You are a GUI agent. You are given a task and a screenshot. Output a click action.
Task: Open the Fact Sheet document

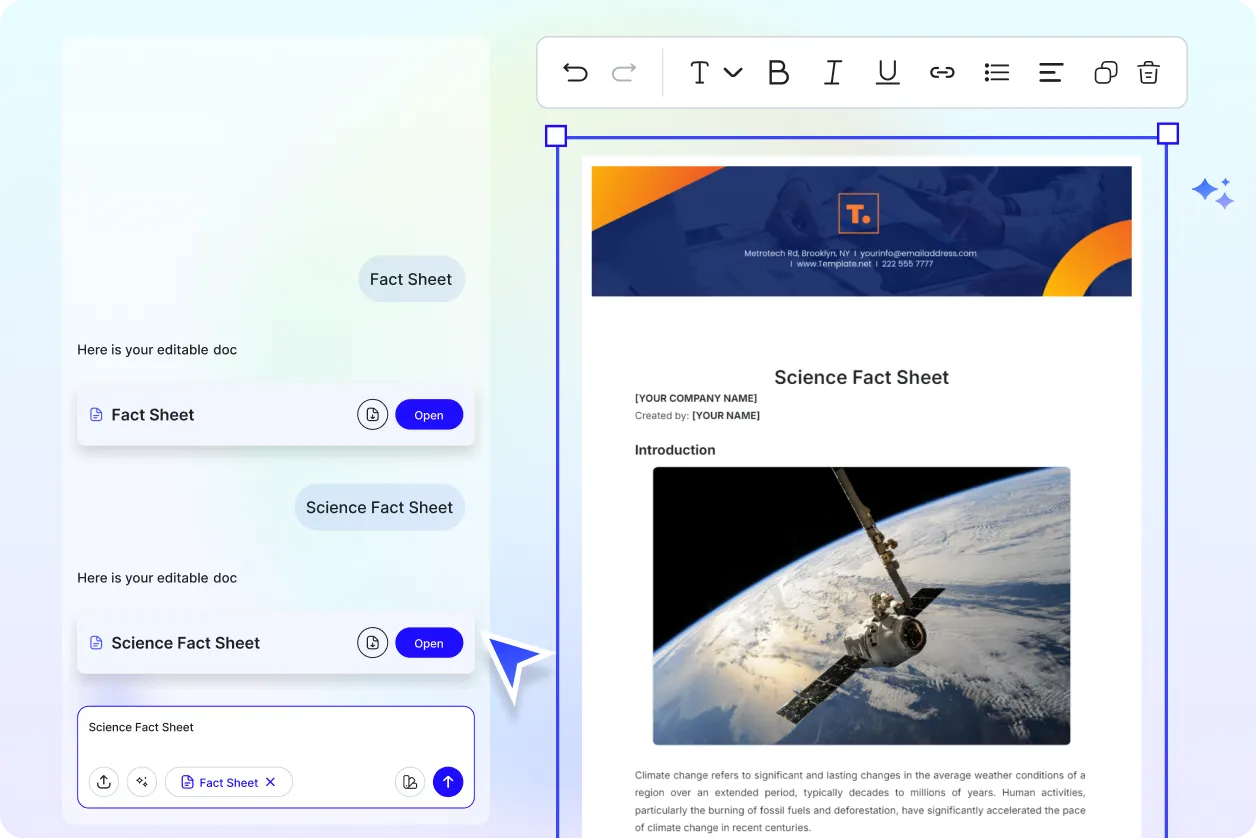pyautogui.click(x=429, y=415)
